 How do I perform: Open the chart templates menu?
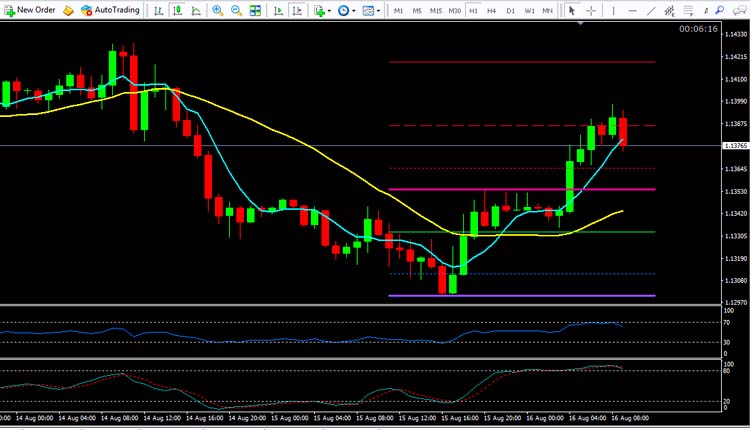[x=368, y=10]
